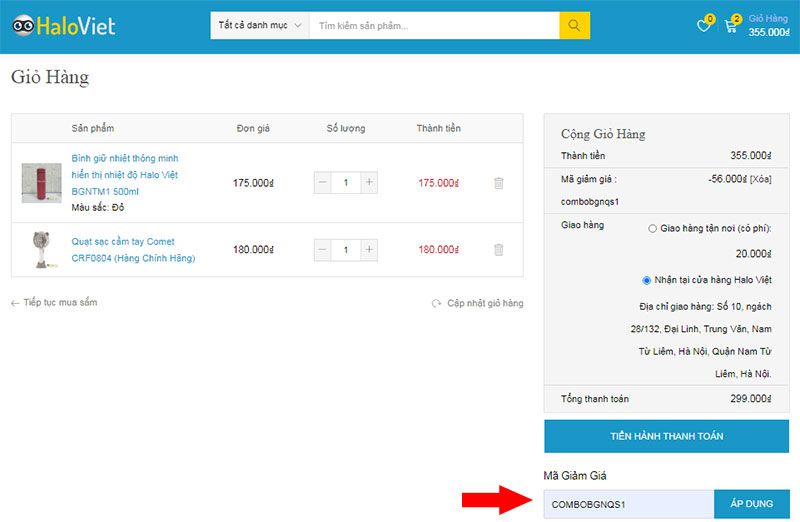This screenshot has height=522, width=800.
Task: Click TIẾN HÀNH THANH TOÁN checkout button
Action: click(666, 436)
